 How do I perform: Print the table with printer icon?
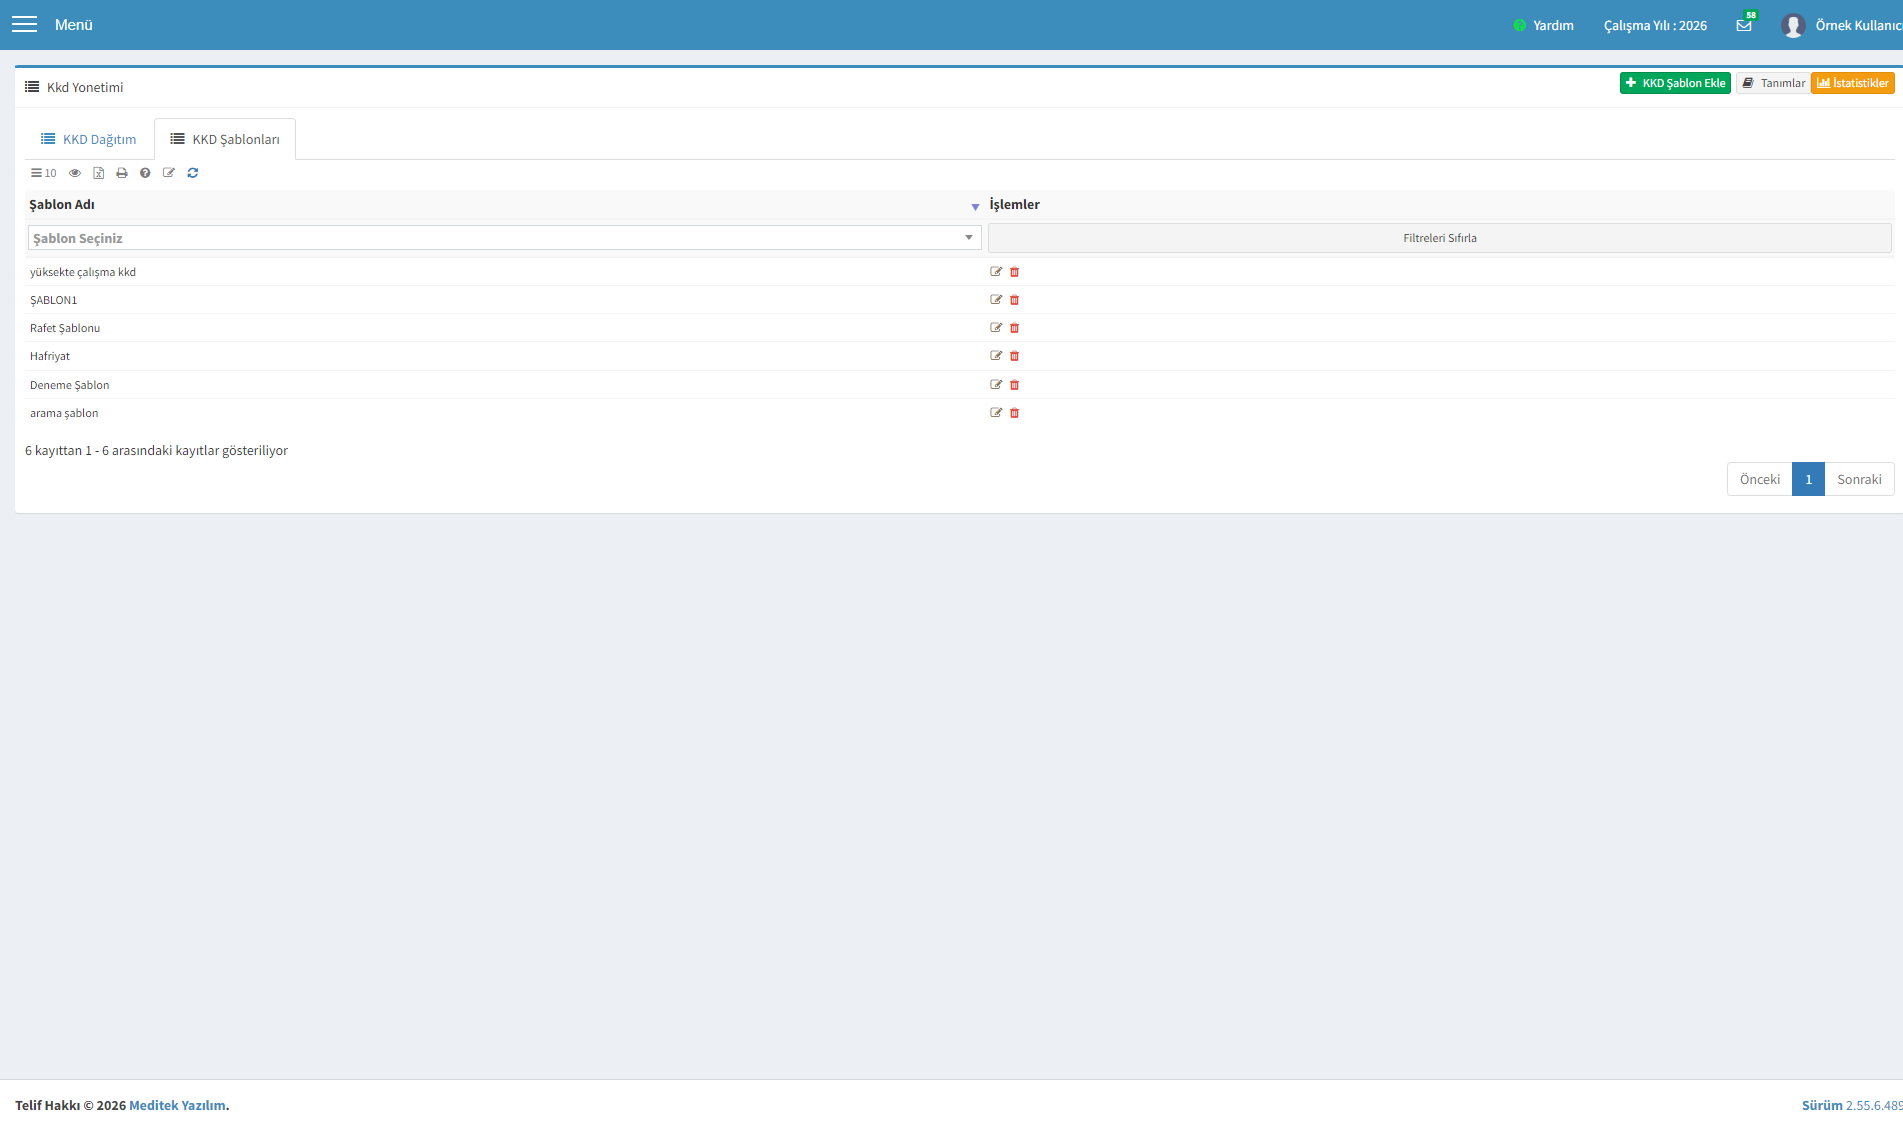[122, 173]
